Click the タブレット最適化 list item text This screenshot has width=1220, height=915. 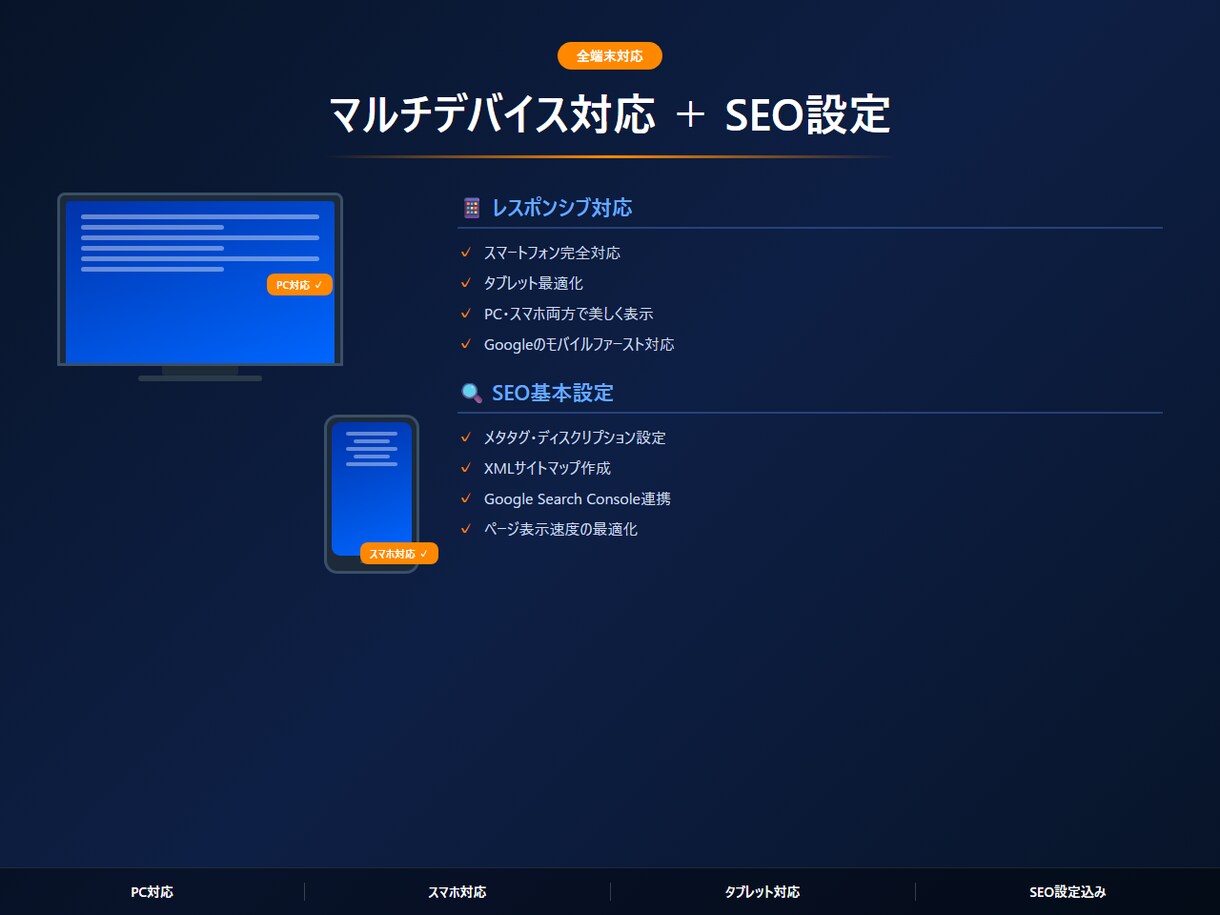pyautogui.click(x=533, y=283)
